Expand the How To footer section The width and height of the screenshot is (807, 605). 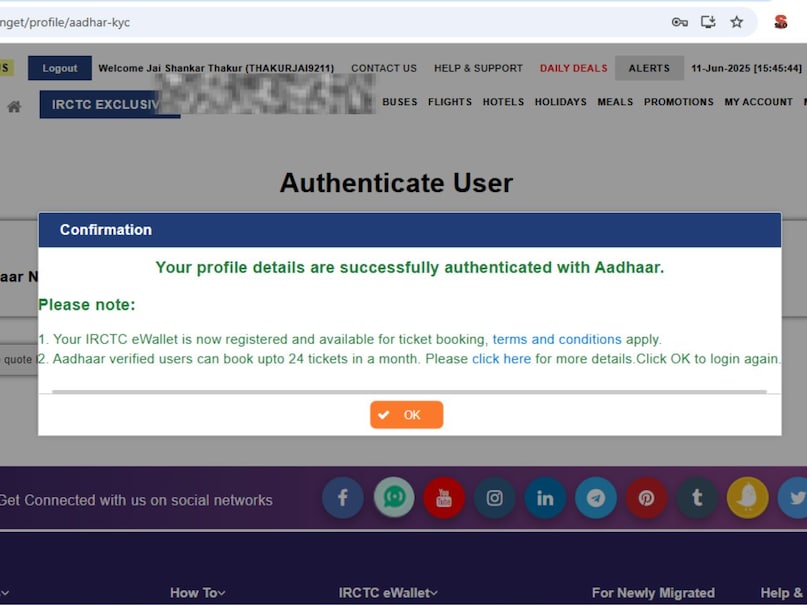[198, 593]
